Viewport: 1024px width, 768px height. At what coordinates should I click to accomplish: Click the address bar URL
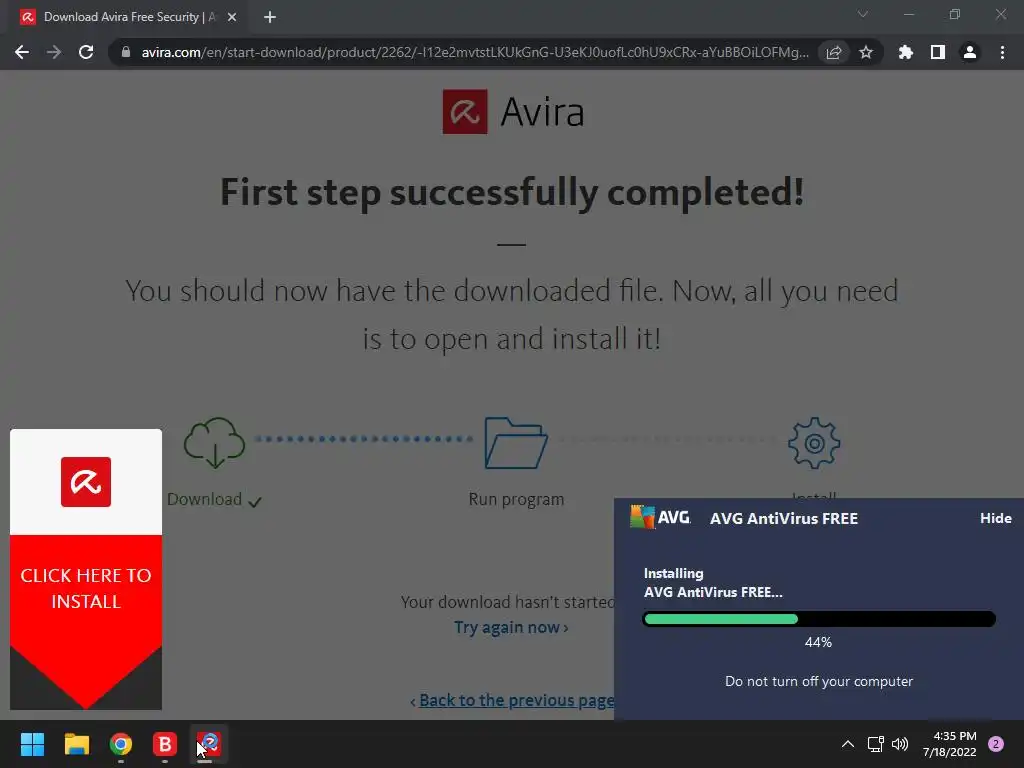pyautogui.click(x=475, y=52)
